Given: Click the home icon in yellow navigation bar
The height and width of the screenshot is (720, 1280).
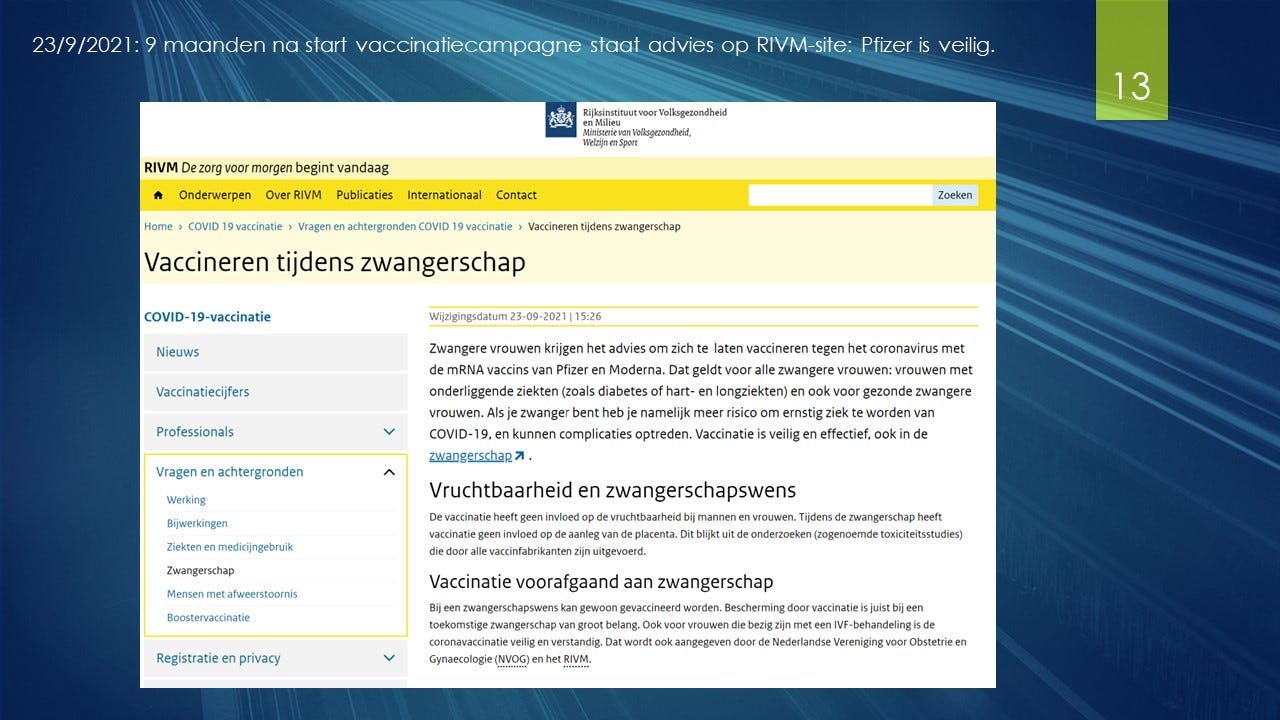Looking at the screenshot, I should pos(158,195).
